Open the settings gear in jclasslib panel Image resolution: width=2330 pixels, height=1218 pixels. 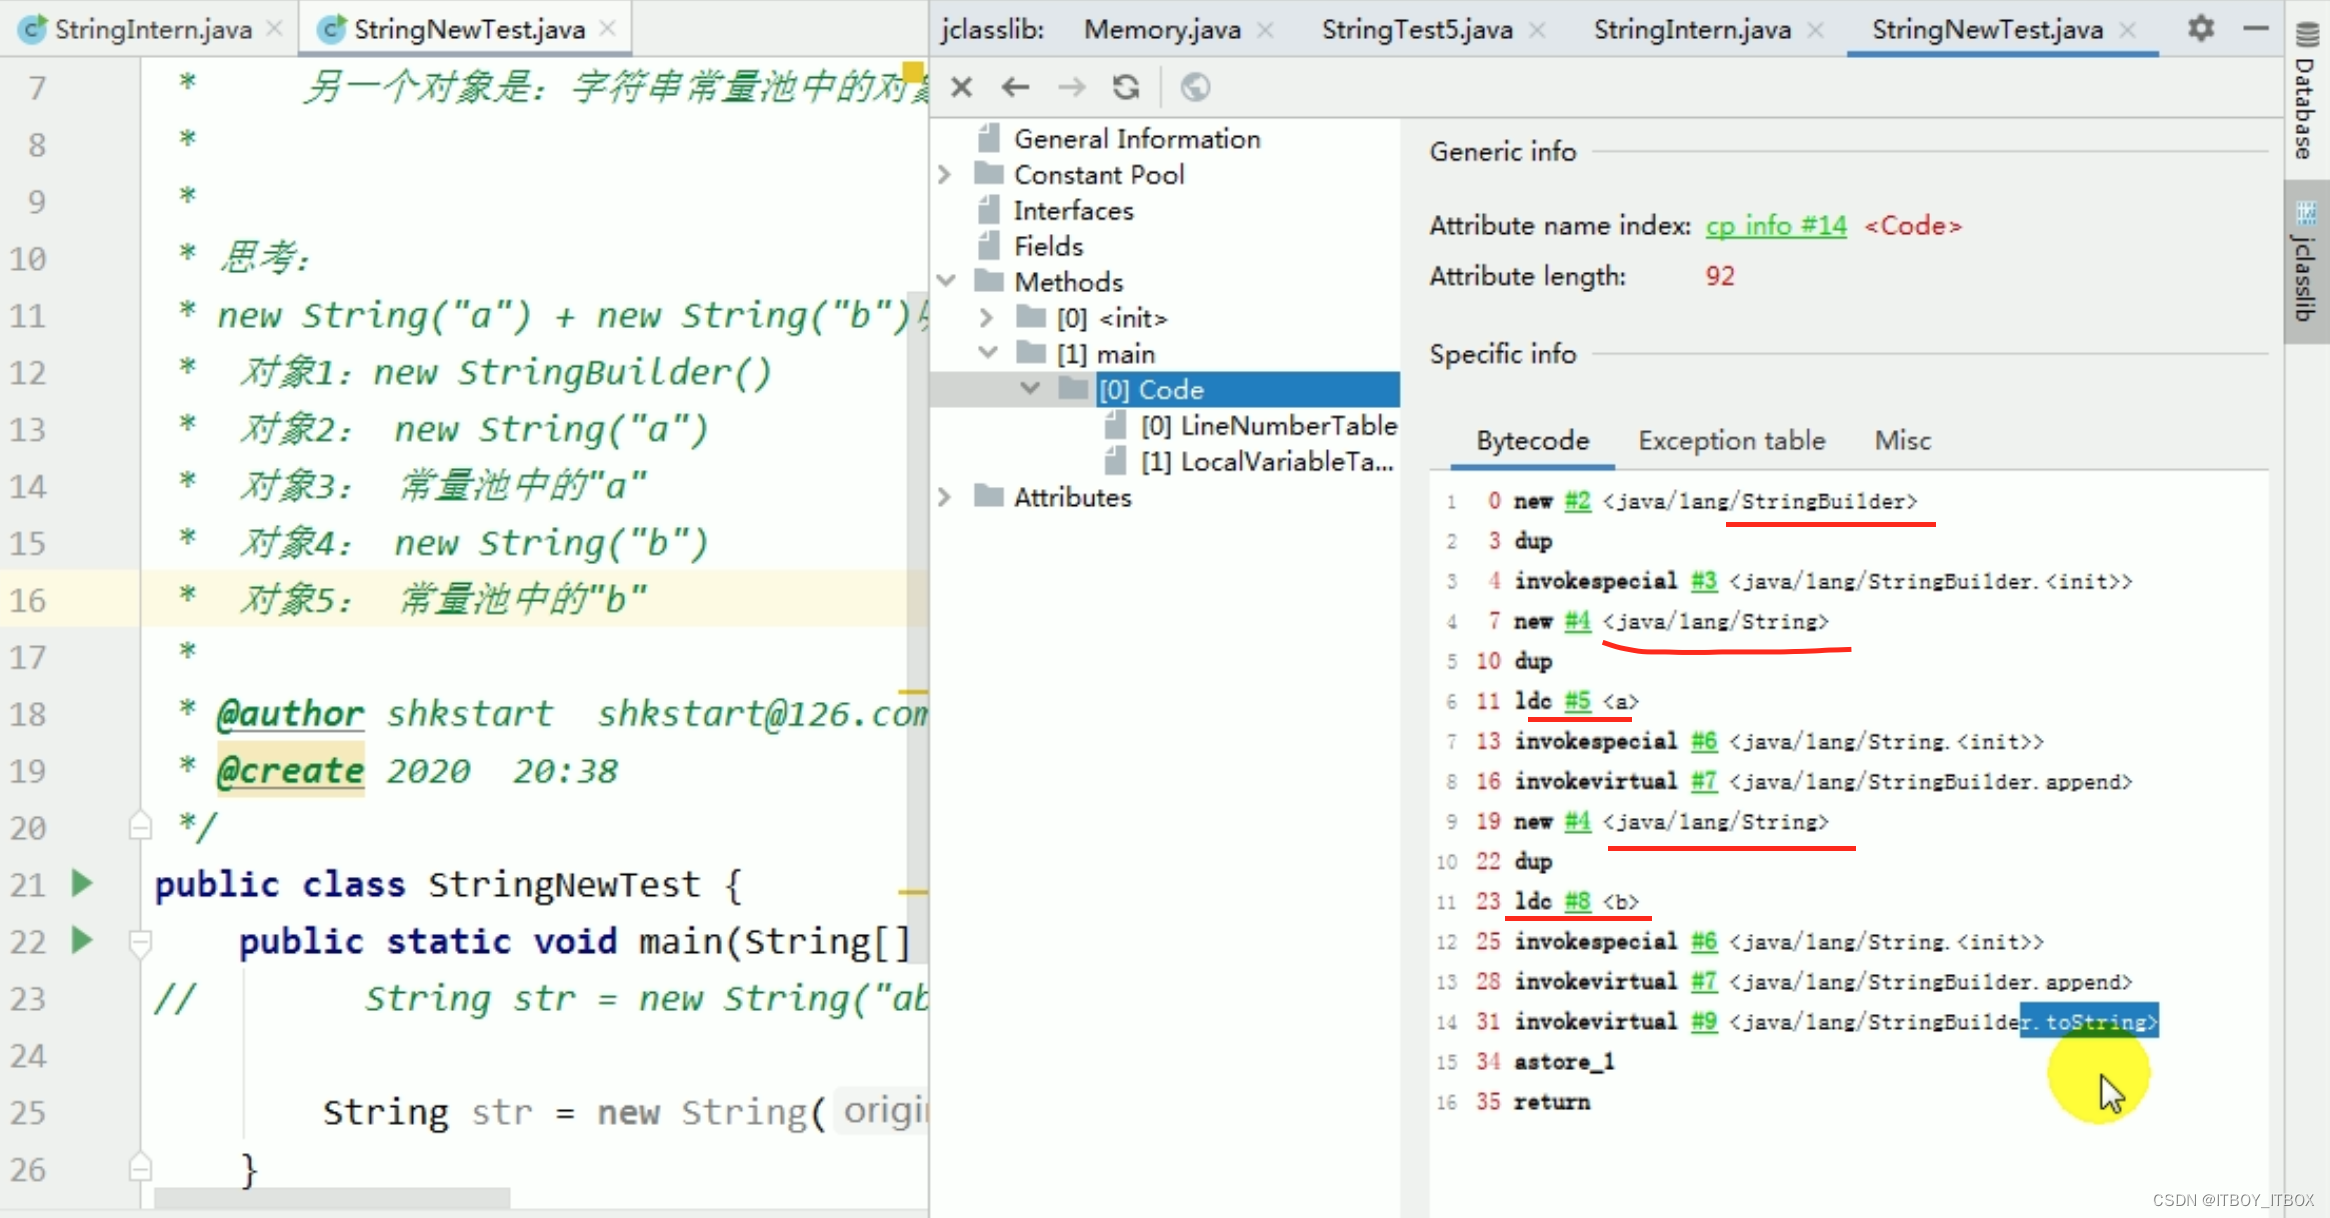point(2200,28)
